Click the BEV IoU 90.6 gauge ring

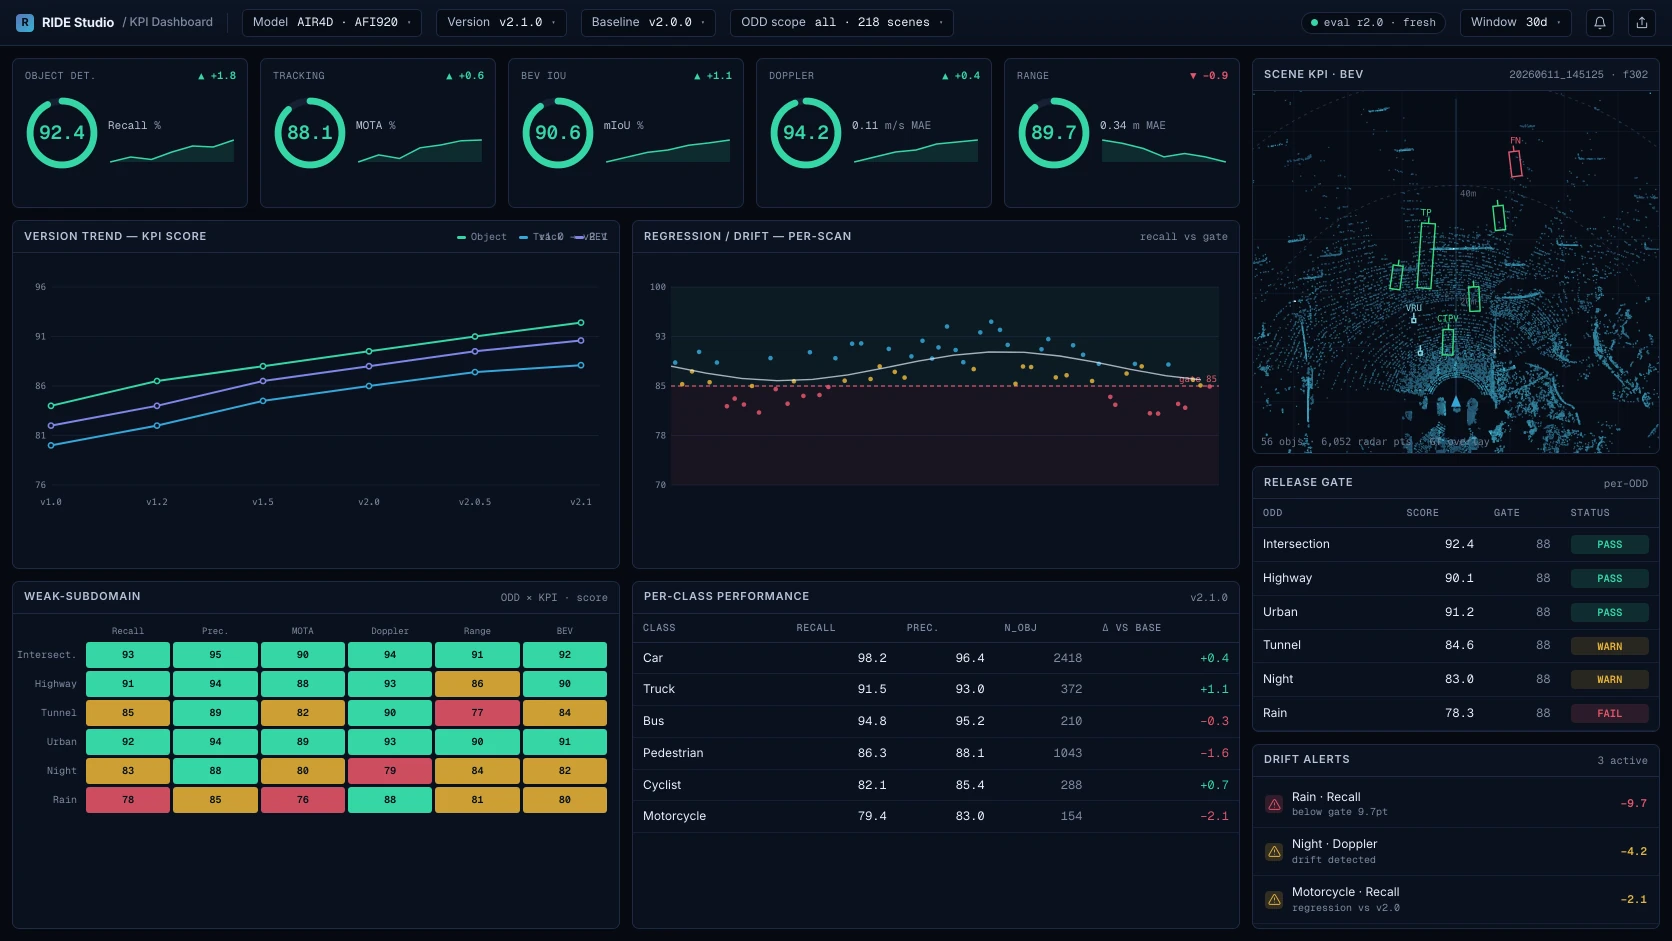tap(558, 133)
